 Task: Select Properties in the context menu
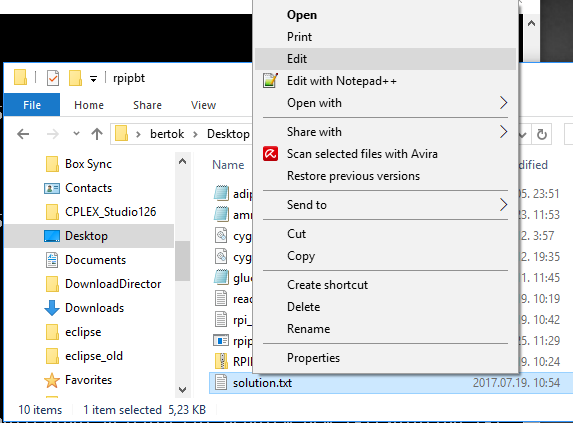tap(385, 358)
